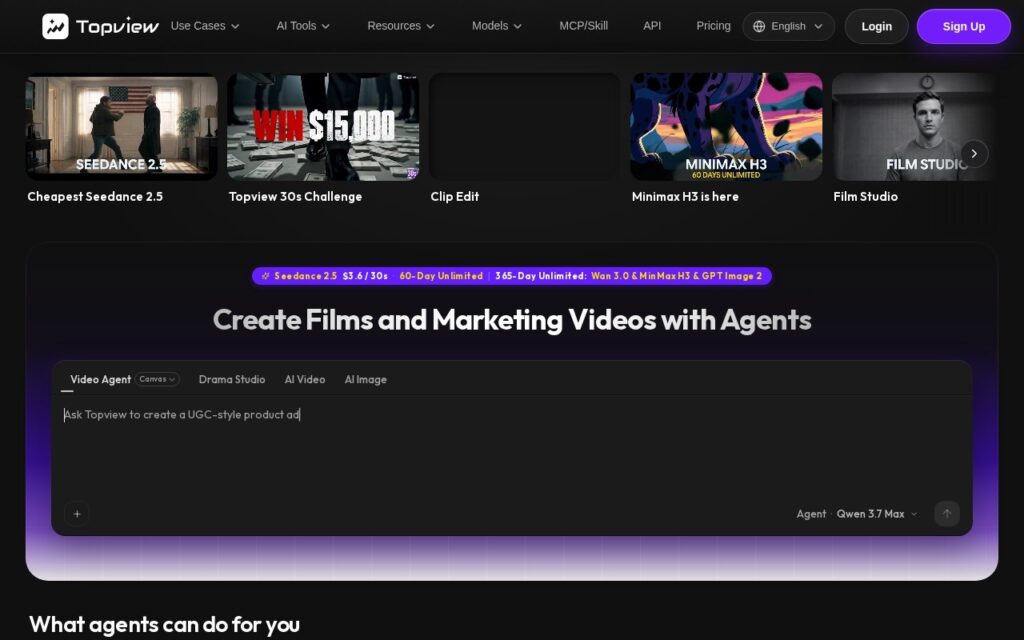The height and width of the screenshot is (640, 1024).
Task: Switch to the Drama Studio tab
Action: 232,379
